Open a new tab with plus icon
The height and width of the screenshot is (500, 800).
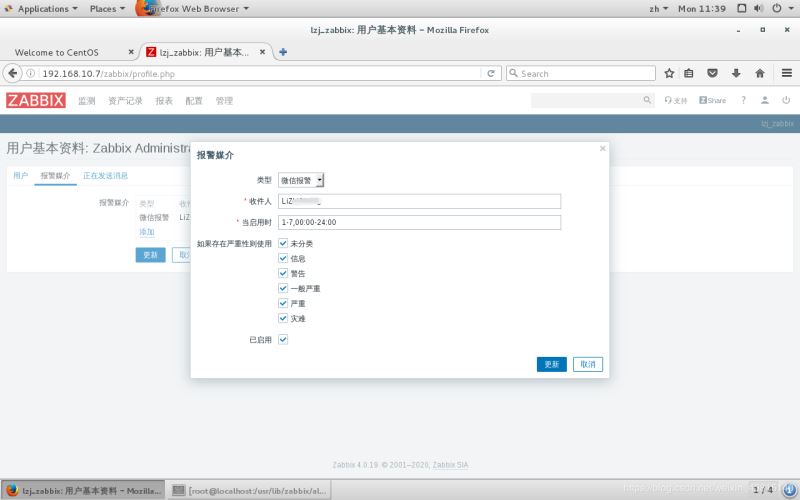point(283,52)
